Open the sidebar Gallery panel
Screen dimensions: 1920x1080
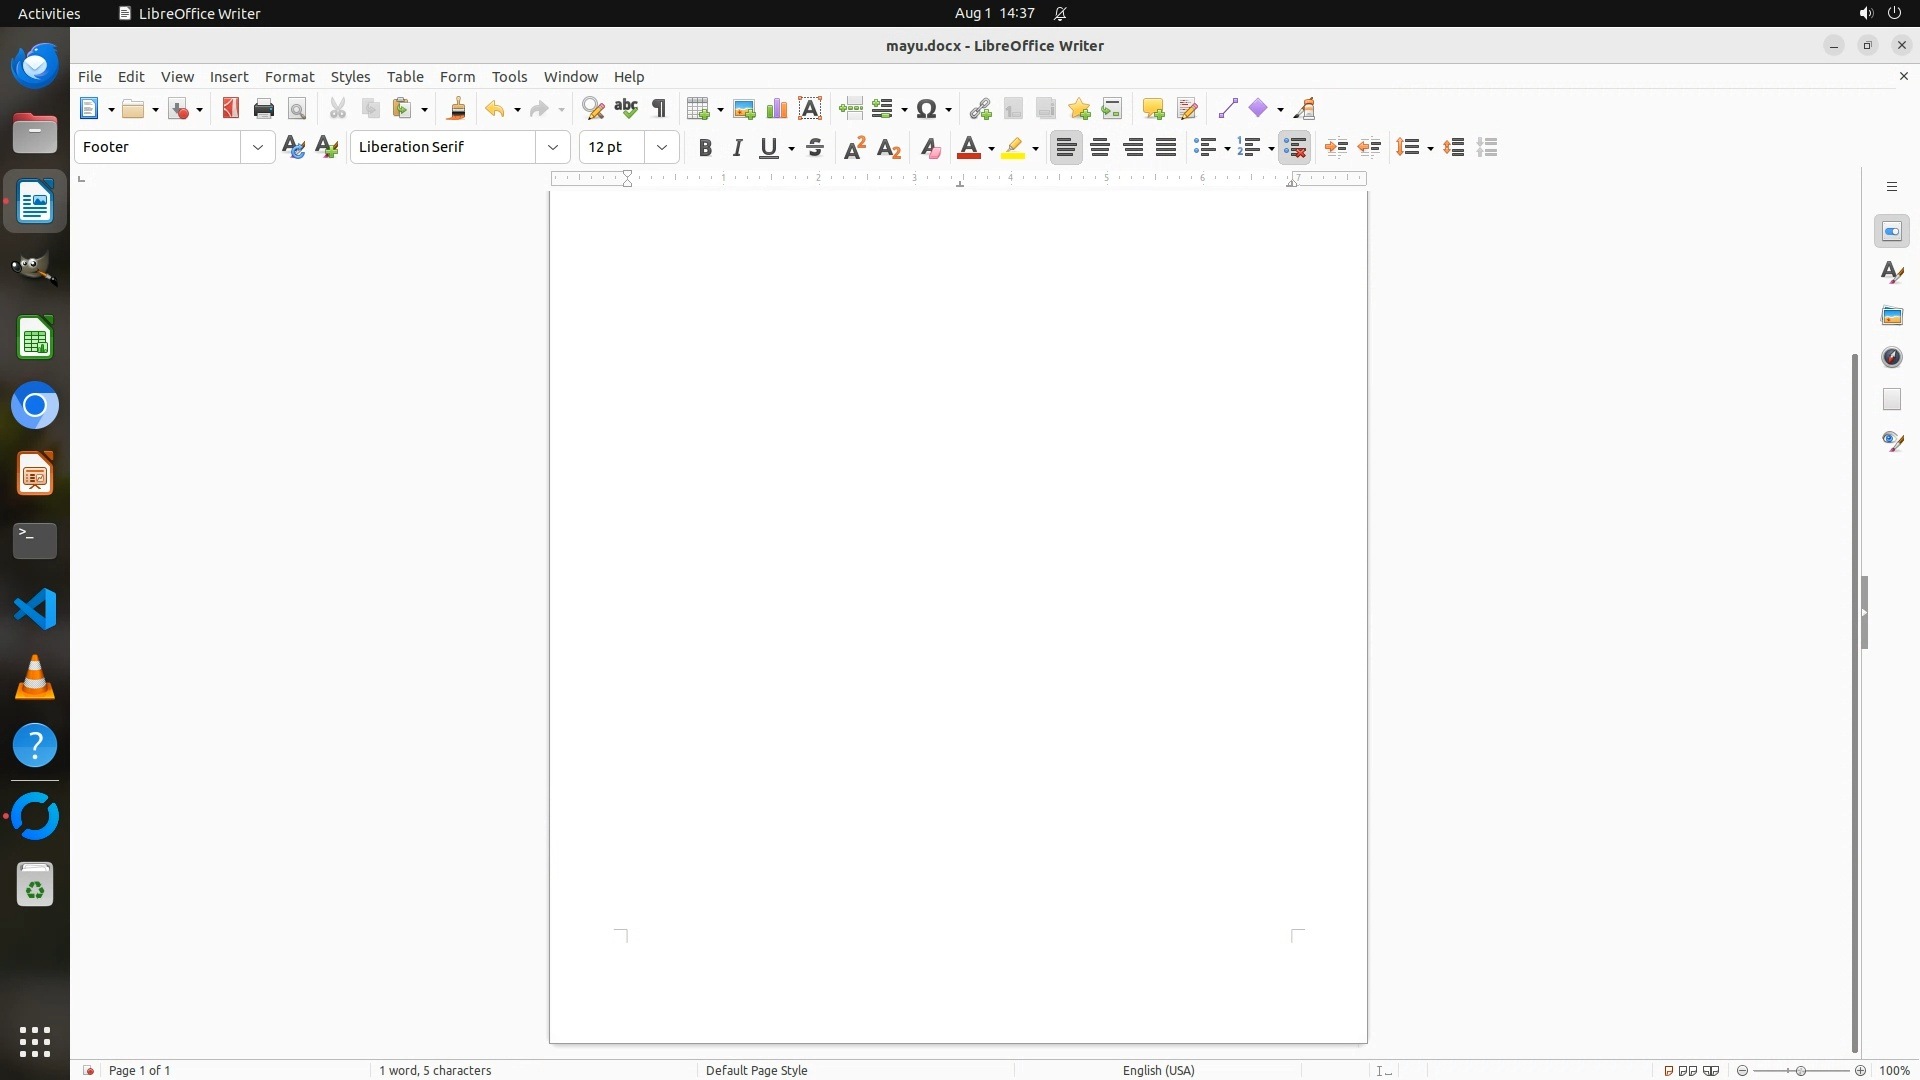pyautogui.click(x=1892, y=316)
